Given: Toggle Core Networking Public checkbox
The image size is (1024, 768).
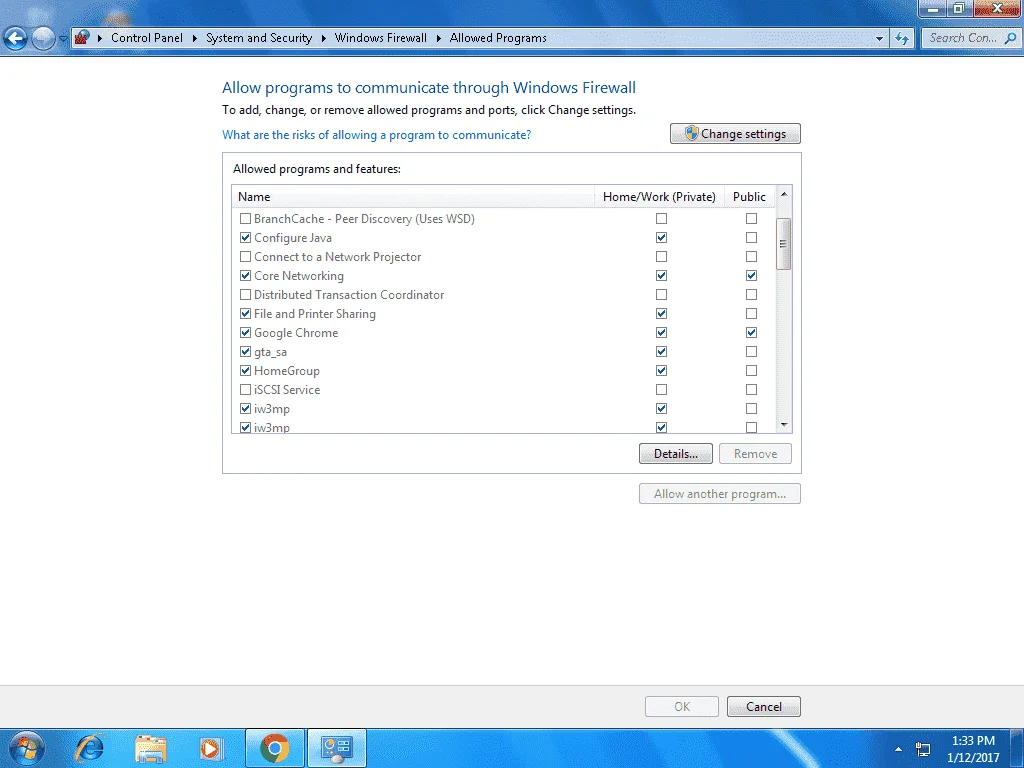Looking at the screenshot, I should 752,276.
